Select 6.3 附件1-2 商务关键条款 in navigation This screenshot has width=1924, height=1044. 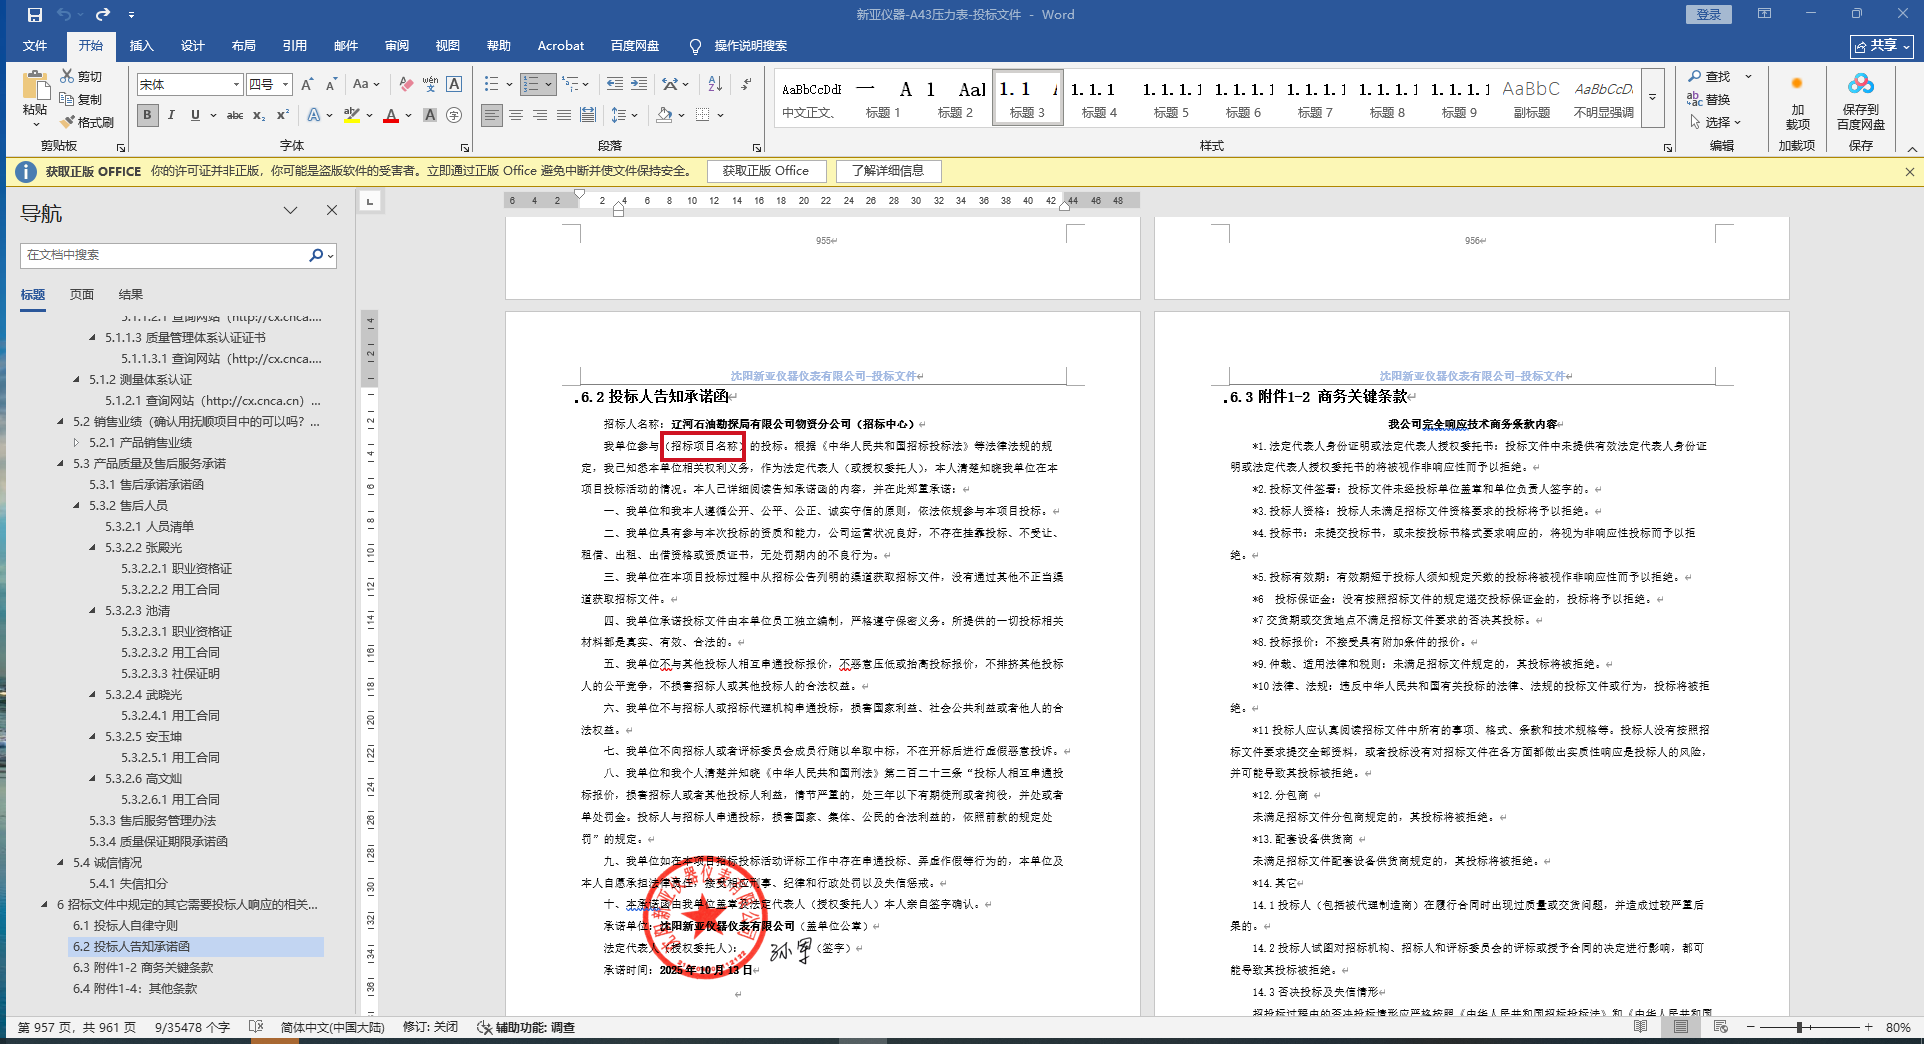pos(143,968)
